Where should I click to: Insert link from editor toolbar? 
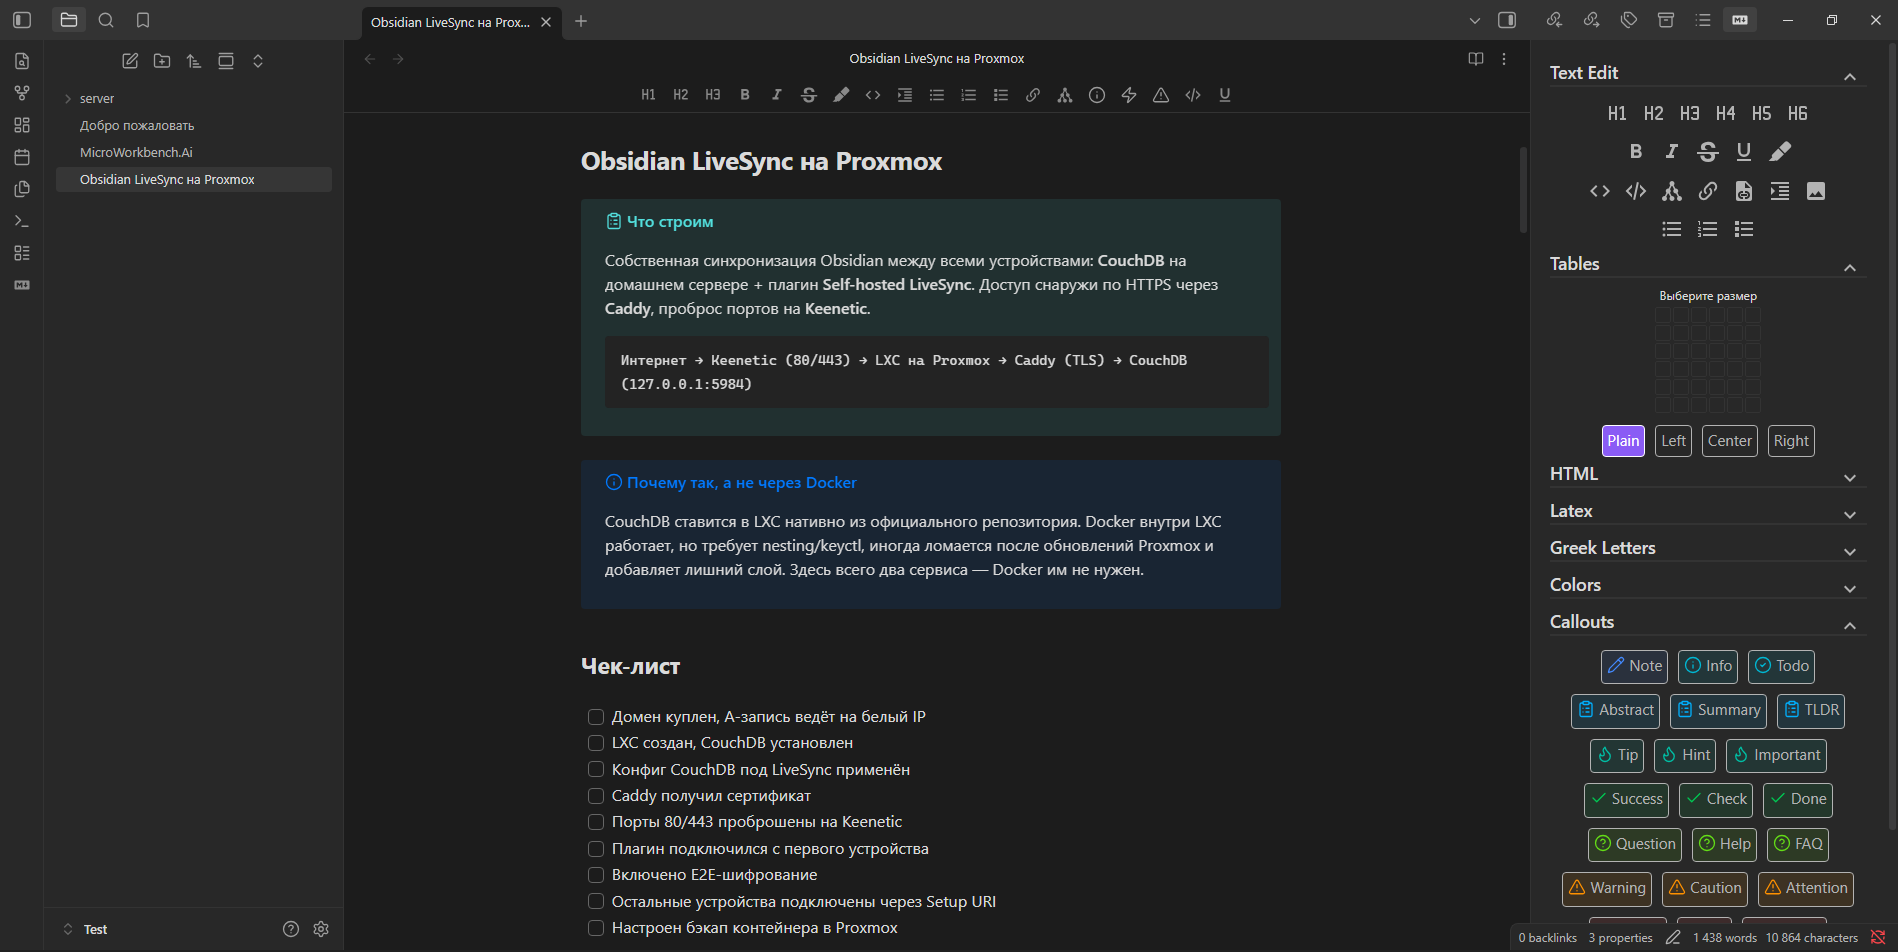[1033, 95]
